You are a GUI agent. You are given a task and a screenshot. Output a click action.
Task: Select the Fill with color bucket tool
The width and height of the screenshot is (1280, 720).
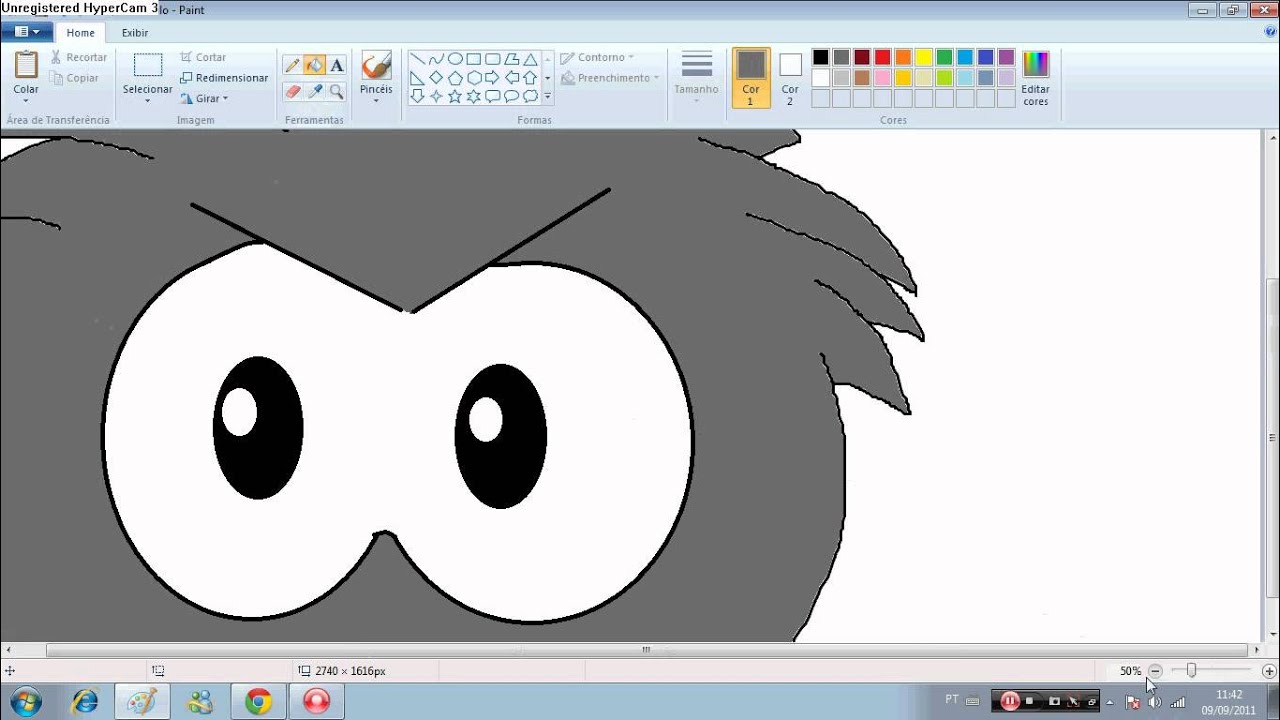pyautogui.click(x=315, y=66)
